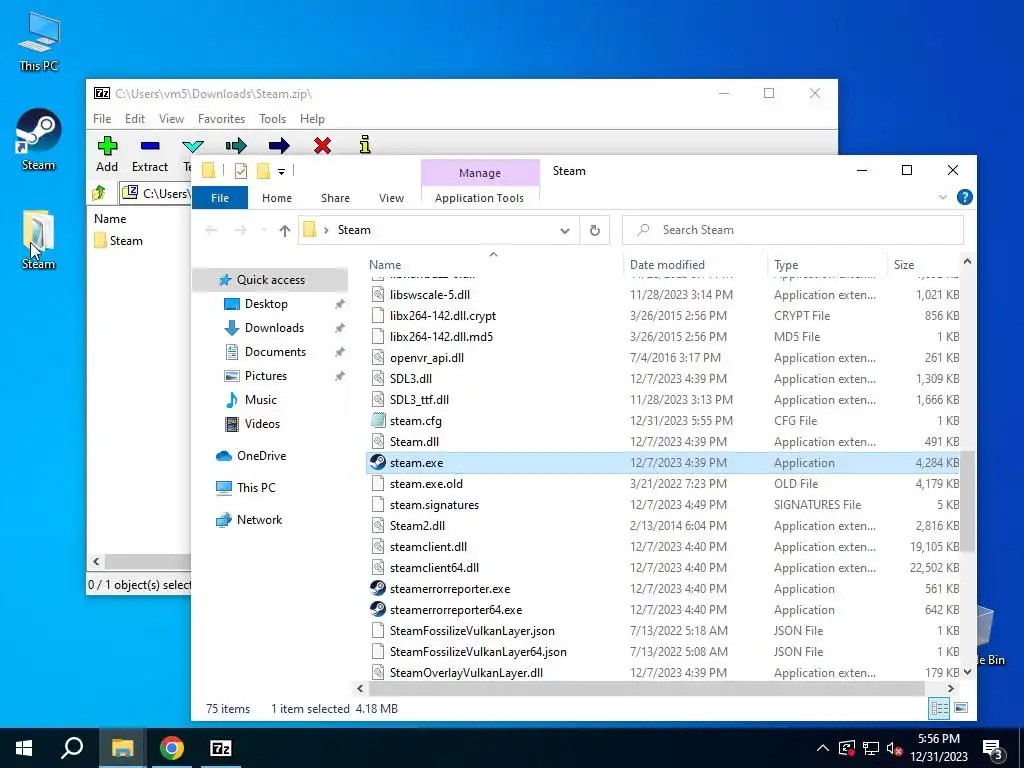Open the notification center icon
1024x768 pixels.
[x=993, y=748]
